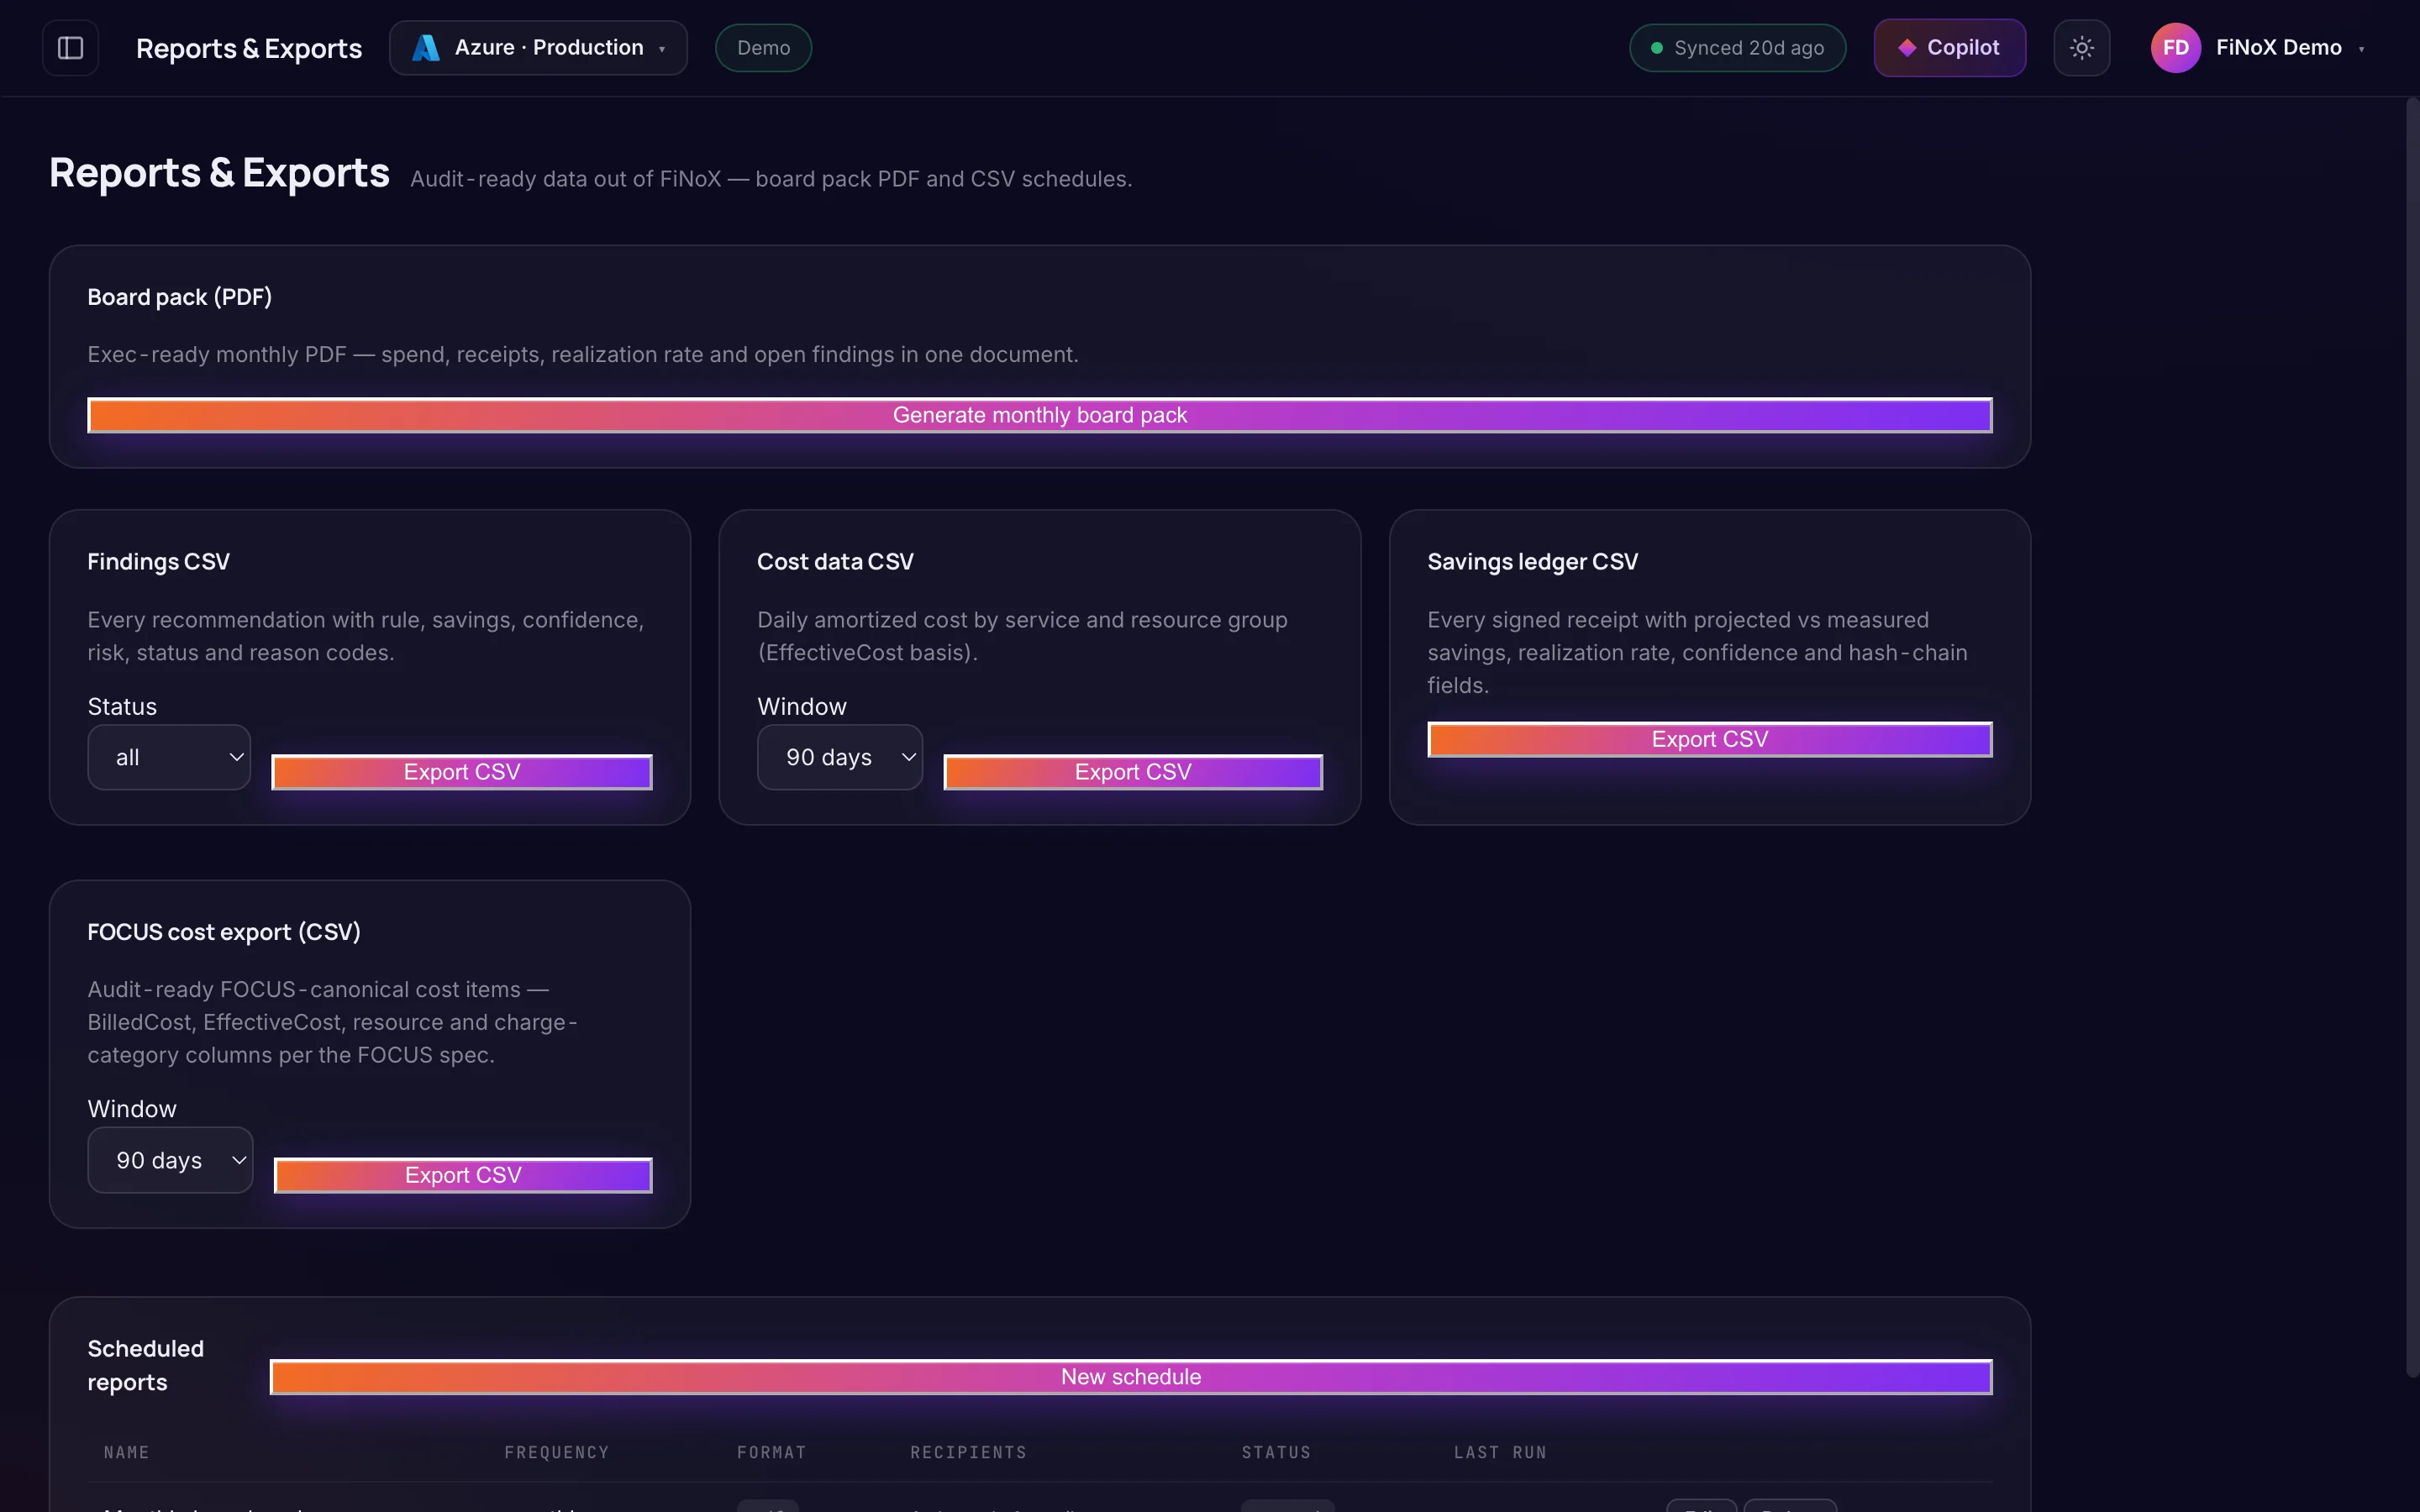This screenshot has height=1512, width=2420.
Task: Click the Board pack (PDF) heading
Action: (179, 297)
